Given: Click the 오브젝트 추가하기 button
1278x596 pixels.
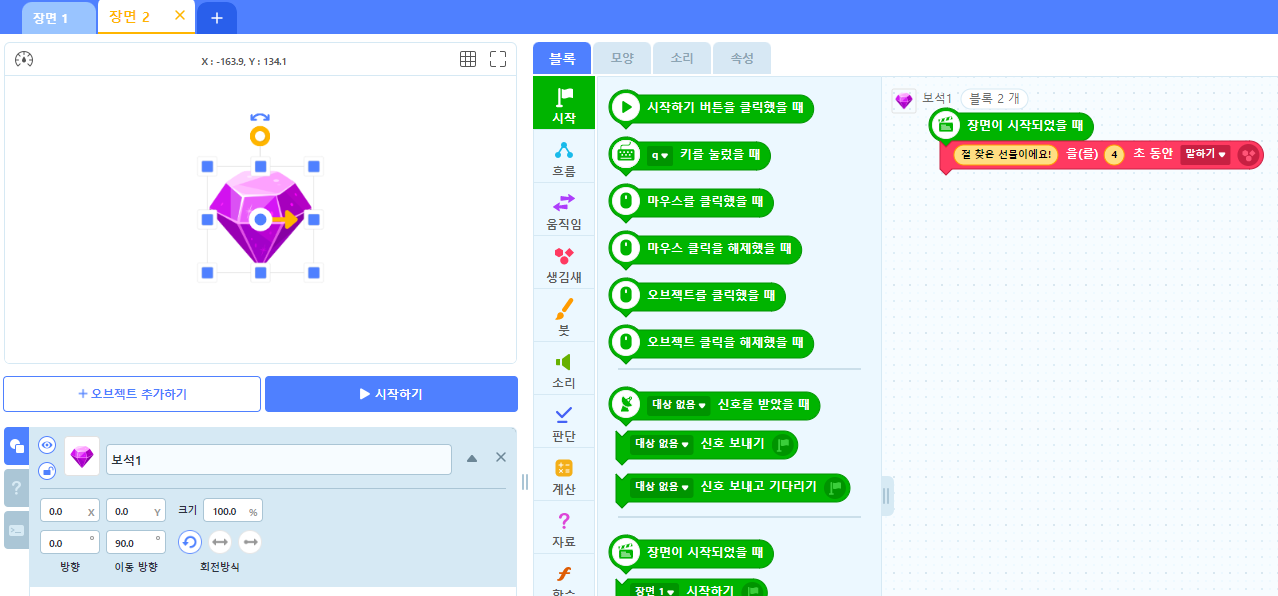Looking at the screenshot, I should point(132,394).
